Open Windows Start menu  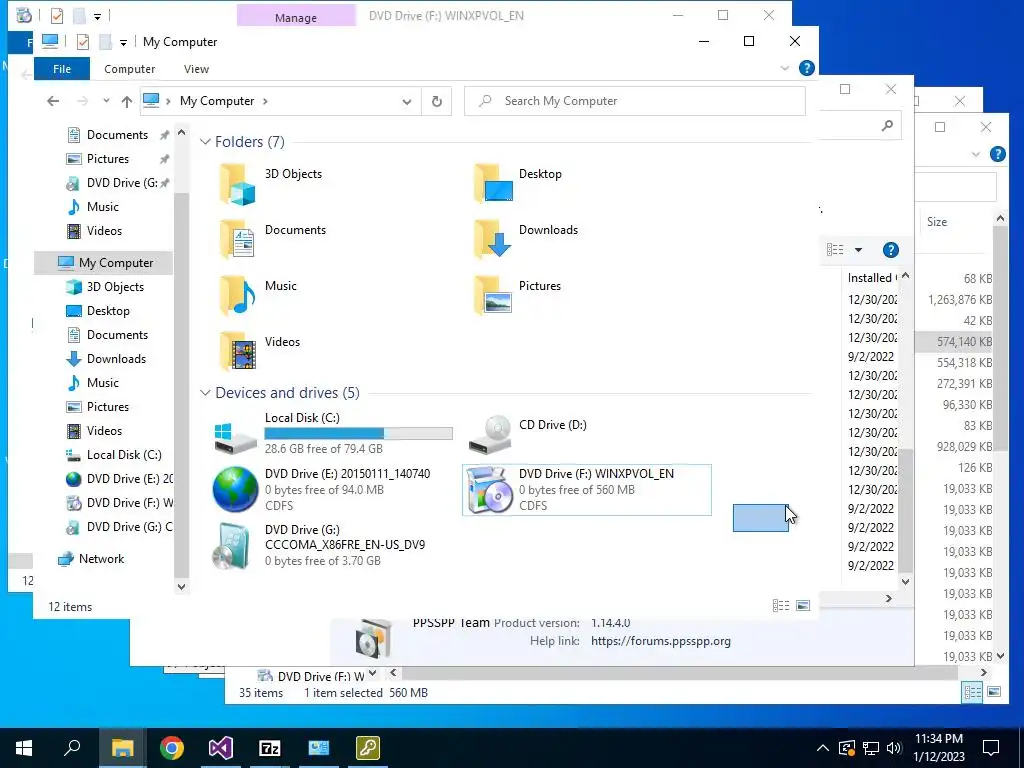[24, 748]
